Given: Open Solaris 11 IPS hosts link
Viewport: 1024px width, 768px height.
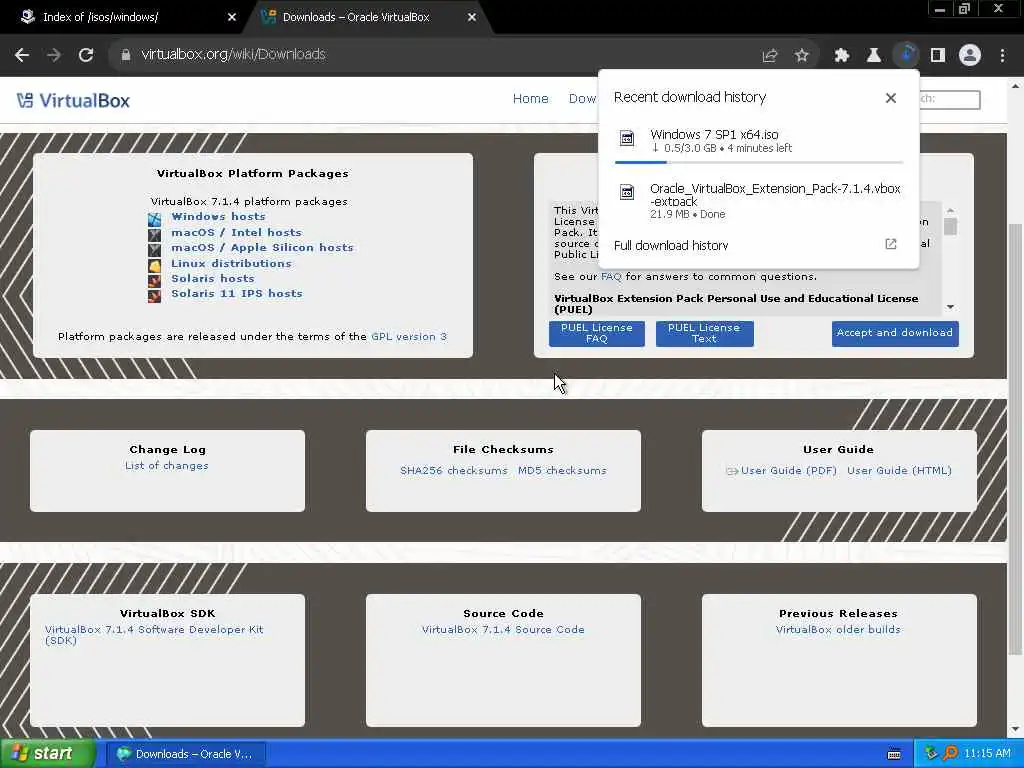Looking at the screenshot, I should tap(236, 293).
